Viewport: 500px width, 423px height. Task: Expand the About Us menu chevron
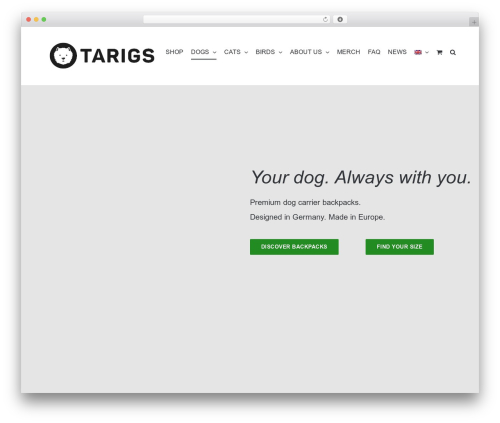click(327, 52)
